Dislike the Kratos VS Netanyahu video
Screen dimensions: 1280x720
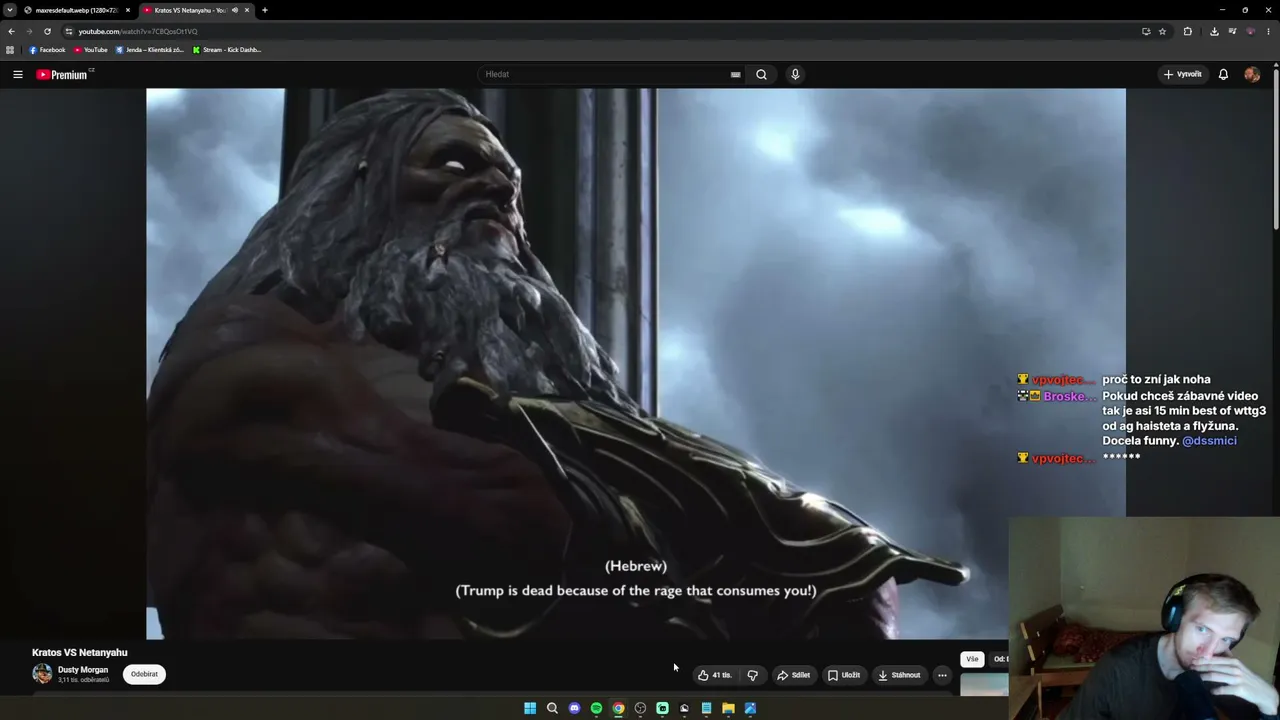point(752,675)
